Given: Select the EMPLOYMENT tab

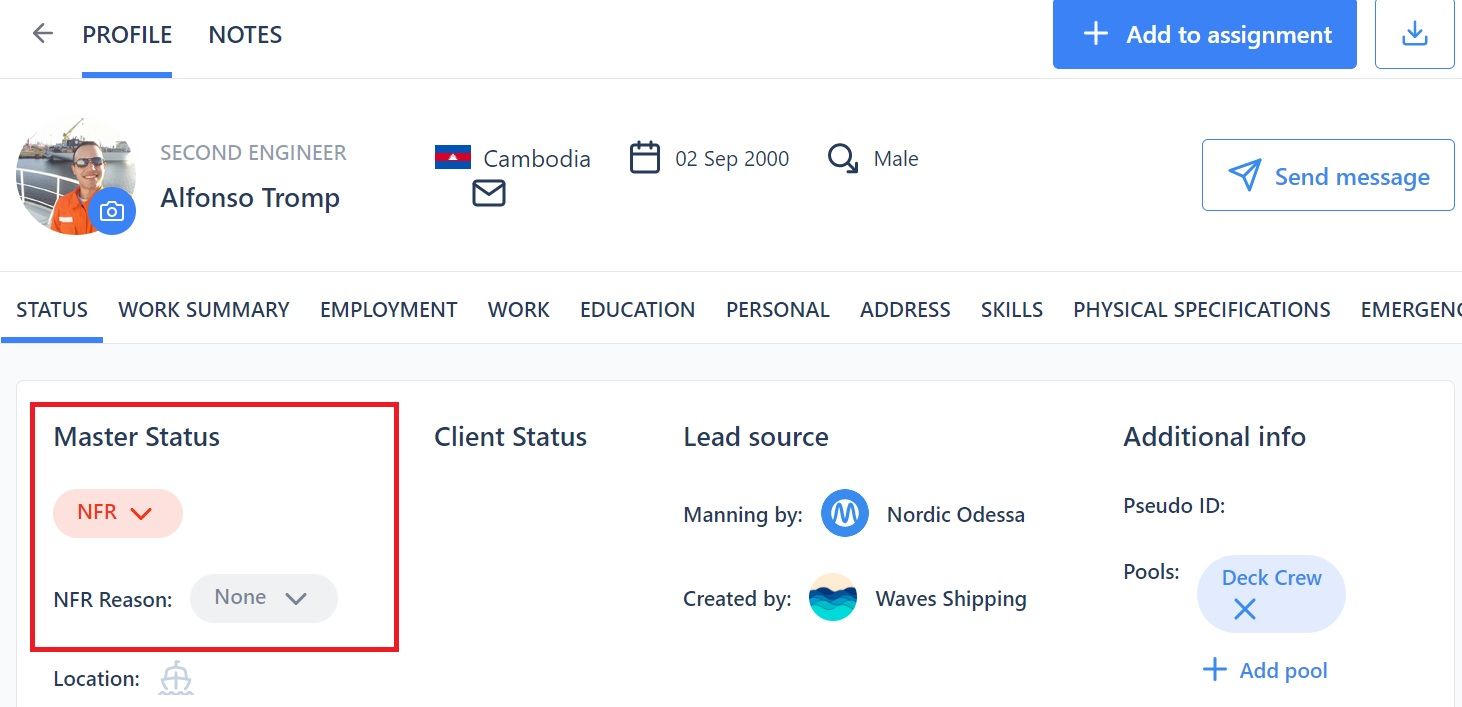Looking at the screenshot, I should click(x=388, y=310).
